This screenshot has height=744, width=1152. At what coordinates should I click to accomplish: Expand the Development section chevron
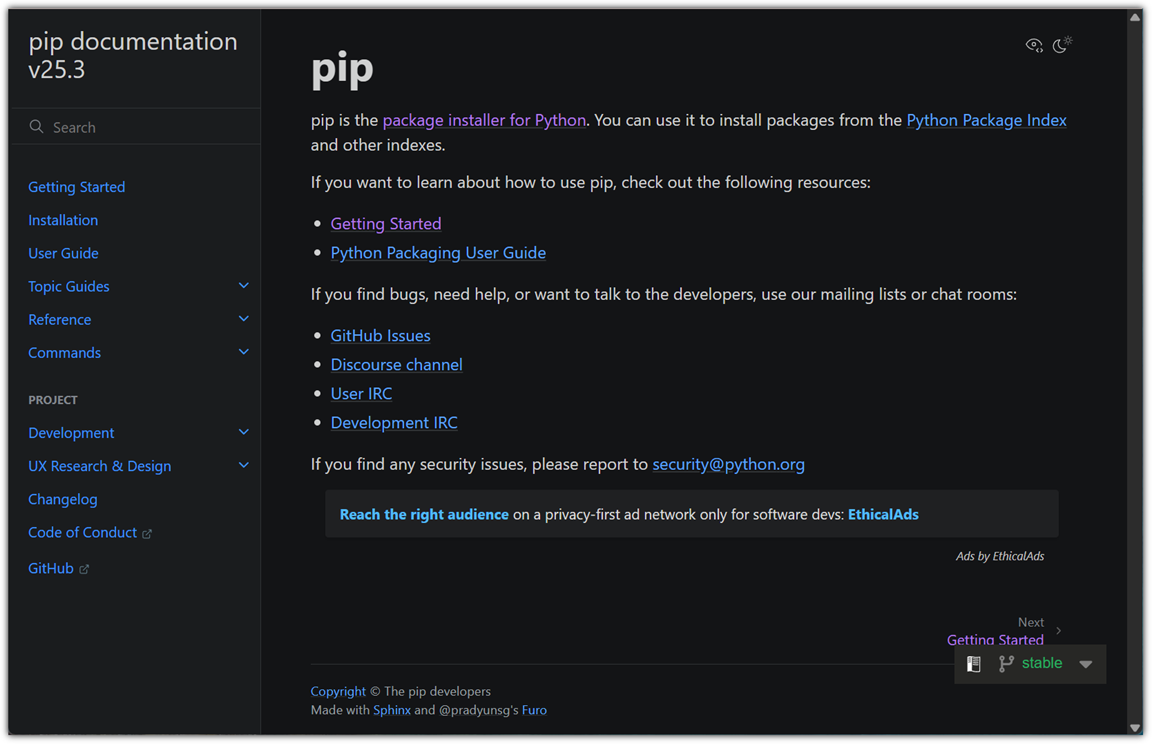click(x=244, y=432)
